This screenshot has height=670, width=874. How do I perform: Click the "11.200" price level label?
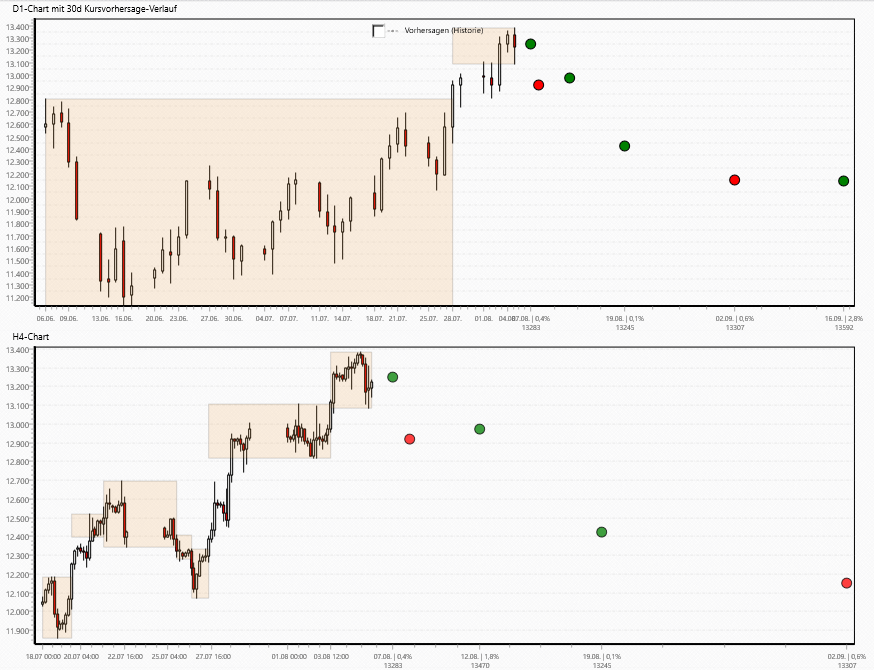[x=18, y=298]
